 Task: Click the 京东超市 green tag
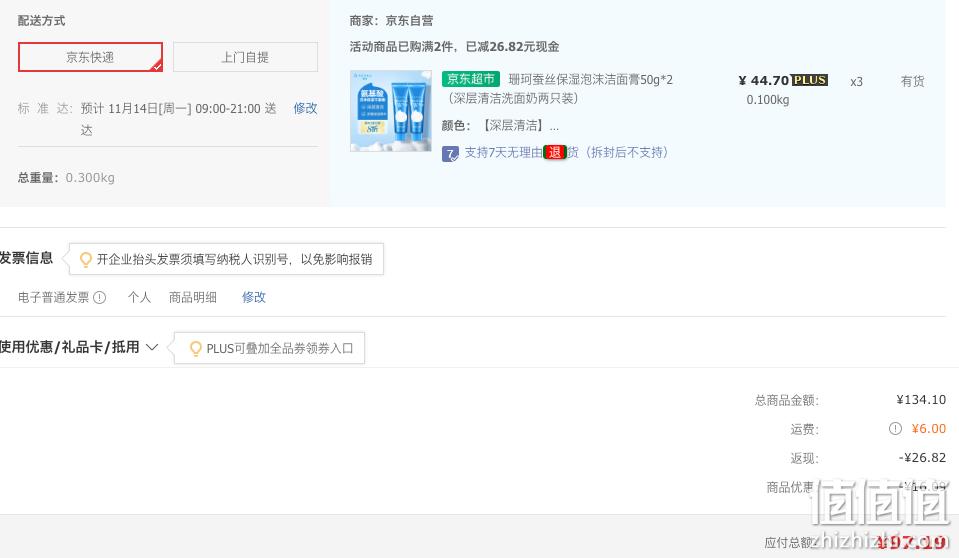pos(471,79)
